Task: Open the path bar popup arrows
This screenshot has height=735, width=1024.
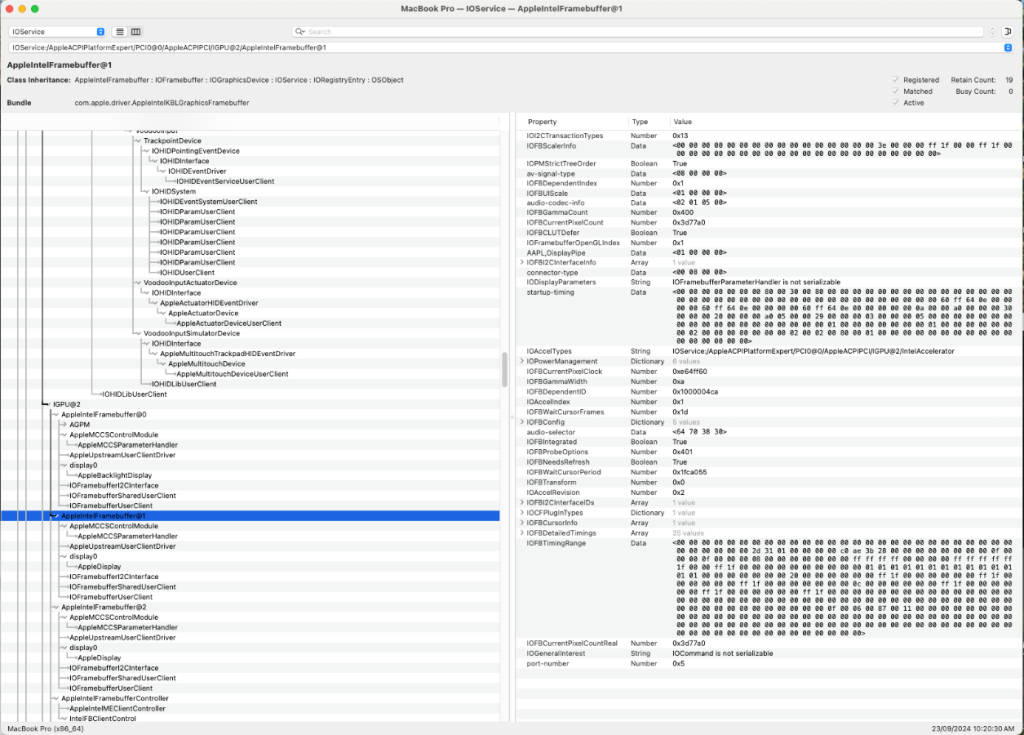Action: point(1007,47)
